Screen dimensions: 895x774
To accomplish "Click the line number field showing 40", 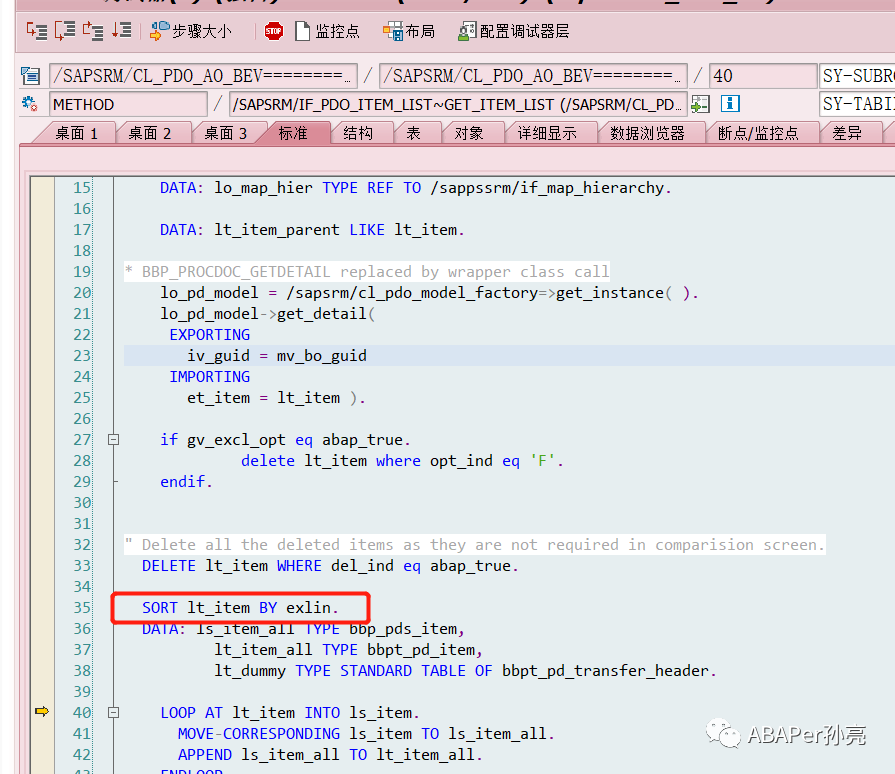I will pos(763,76).
